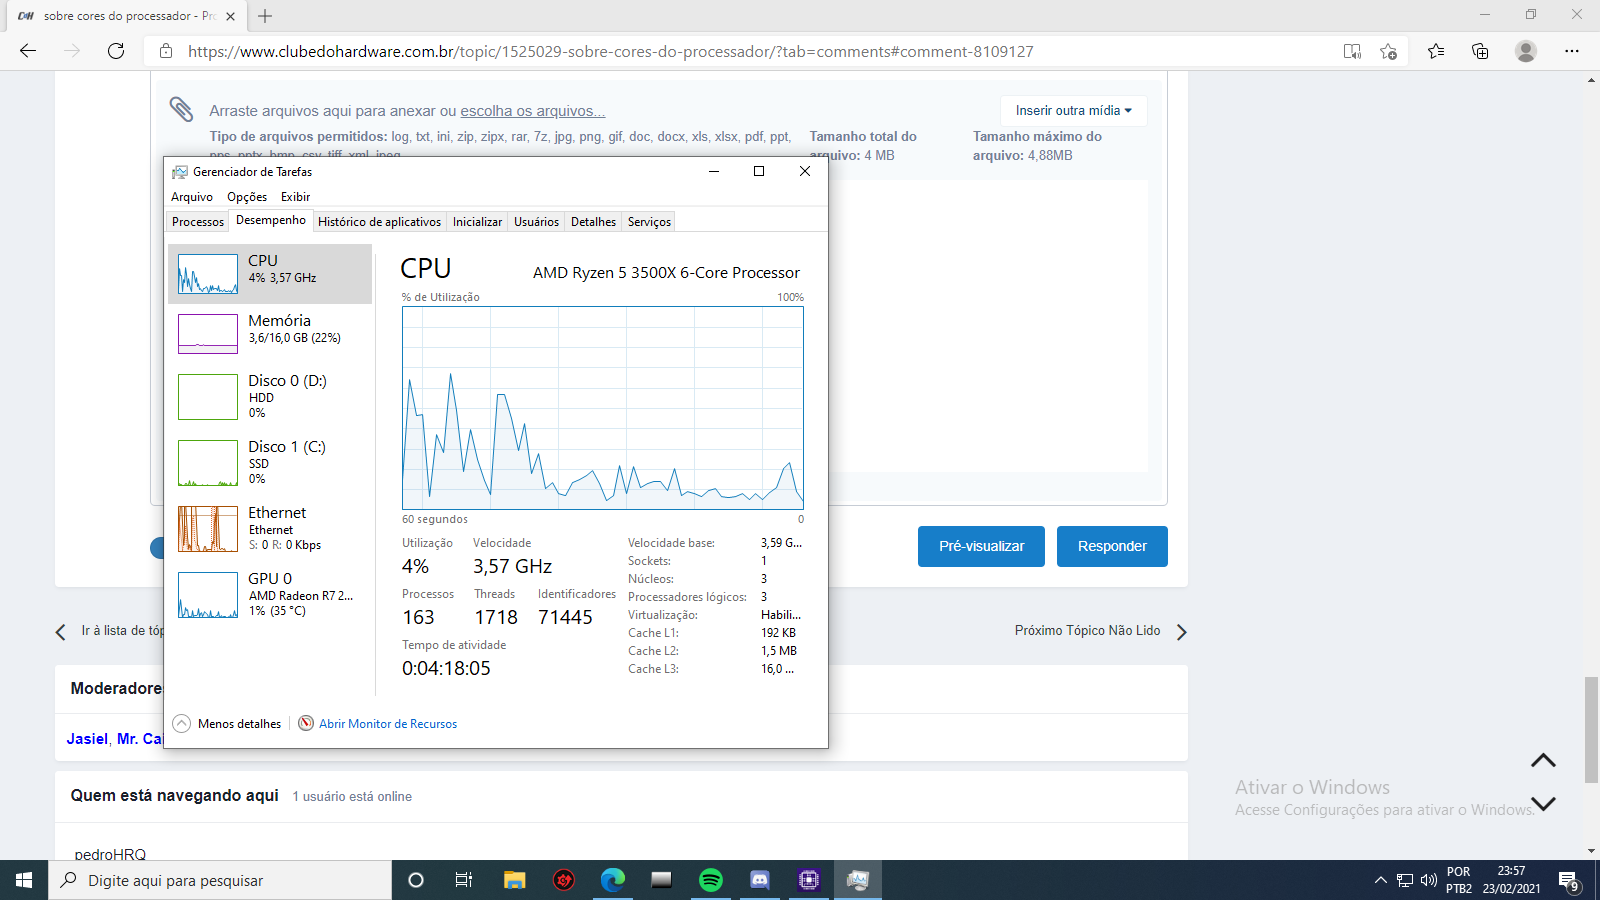Image resolution: width=1600 pixels, height=900 pixels.
Task: Click the CPU utilization graph in Task Manager
Action: click(603, 408)
